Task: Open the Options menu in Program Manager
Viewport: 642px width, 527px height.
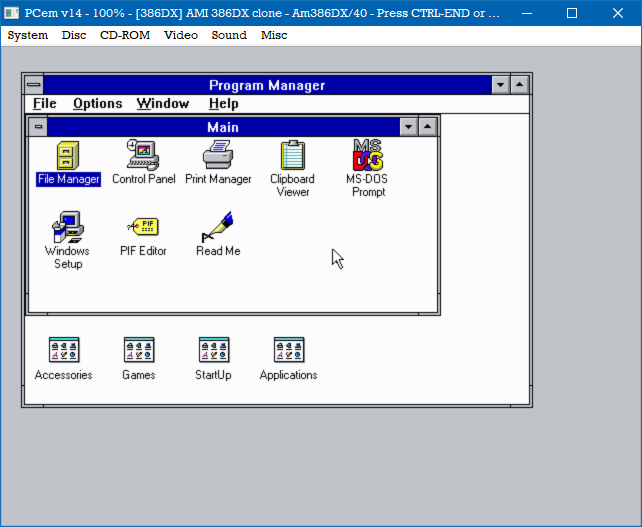Action: [x=97, y=104]
